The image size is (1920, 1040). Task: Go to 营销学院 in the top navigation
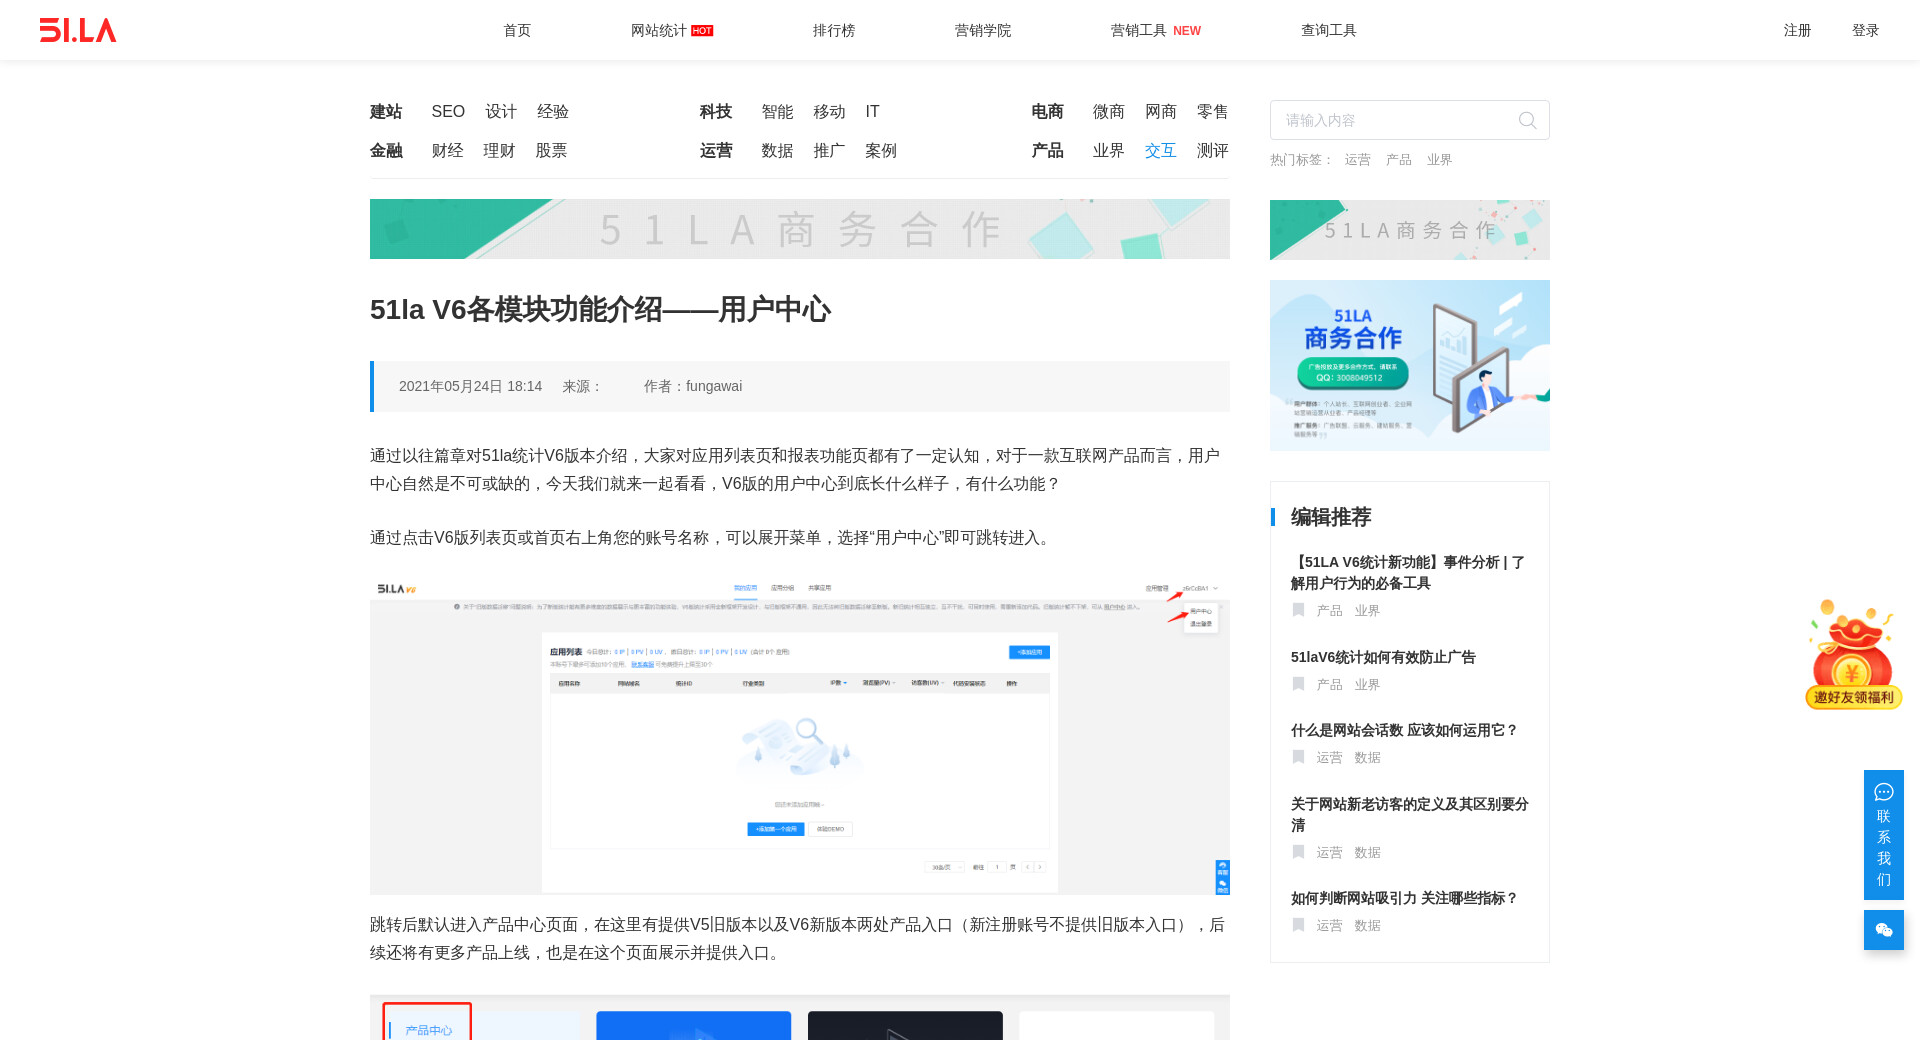pos(982,31)
